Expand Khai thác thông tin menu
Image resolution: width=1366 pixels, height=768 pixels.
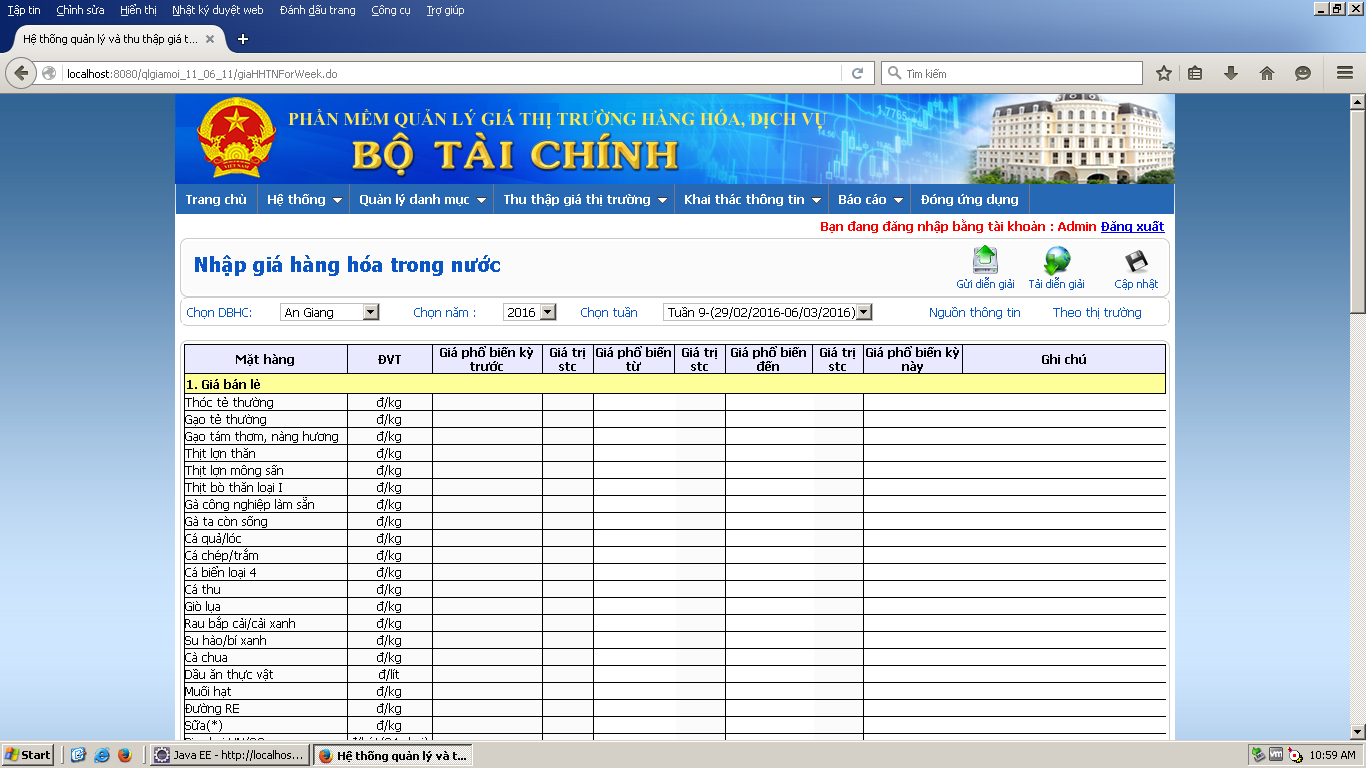[751, 199]
